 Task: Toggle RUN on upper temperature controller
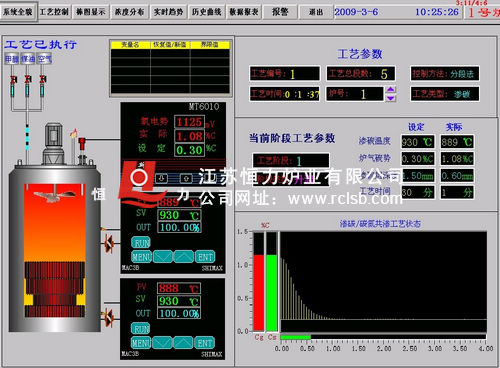click(x=141, y=243)
